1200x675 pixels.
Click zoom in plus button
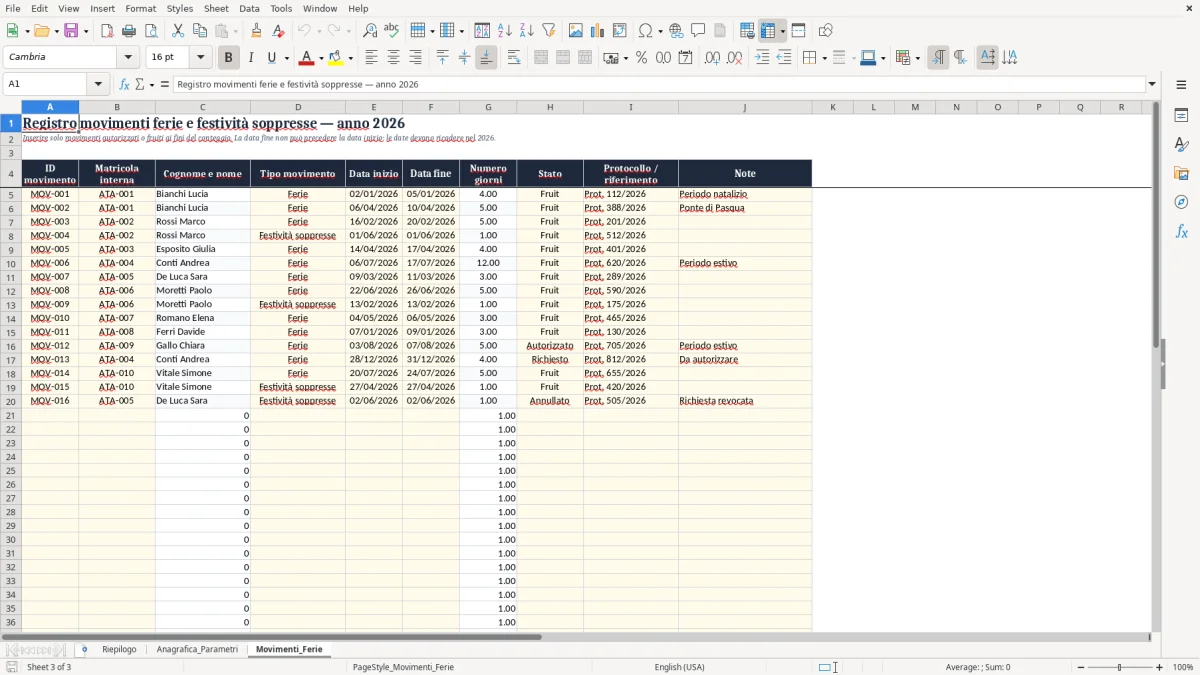[1160, 667]
